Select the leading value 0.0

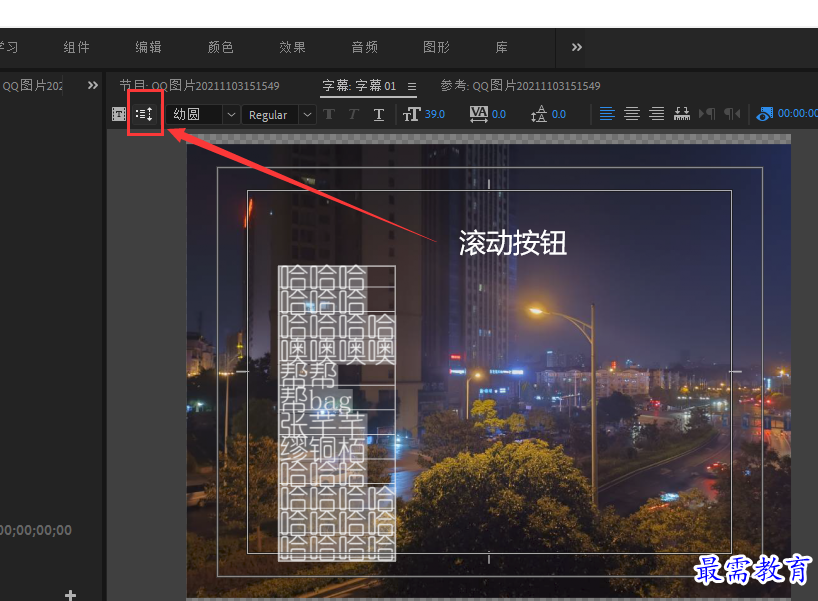click(x=559, y=114)
